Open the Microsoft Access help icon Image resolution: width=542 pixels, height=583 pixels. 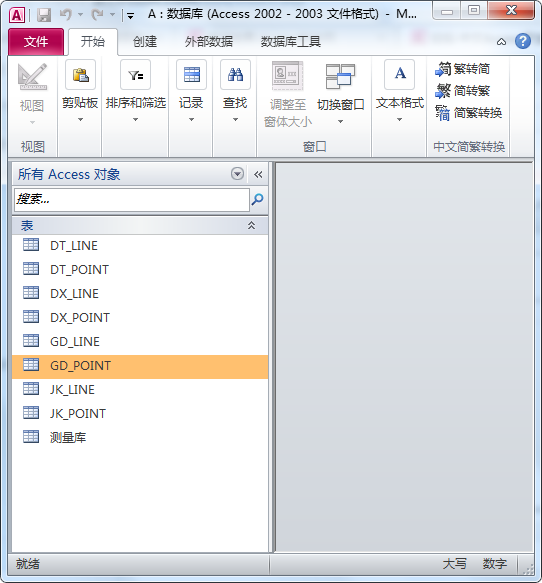point(523,41)
